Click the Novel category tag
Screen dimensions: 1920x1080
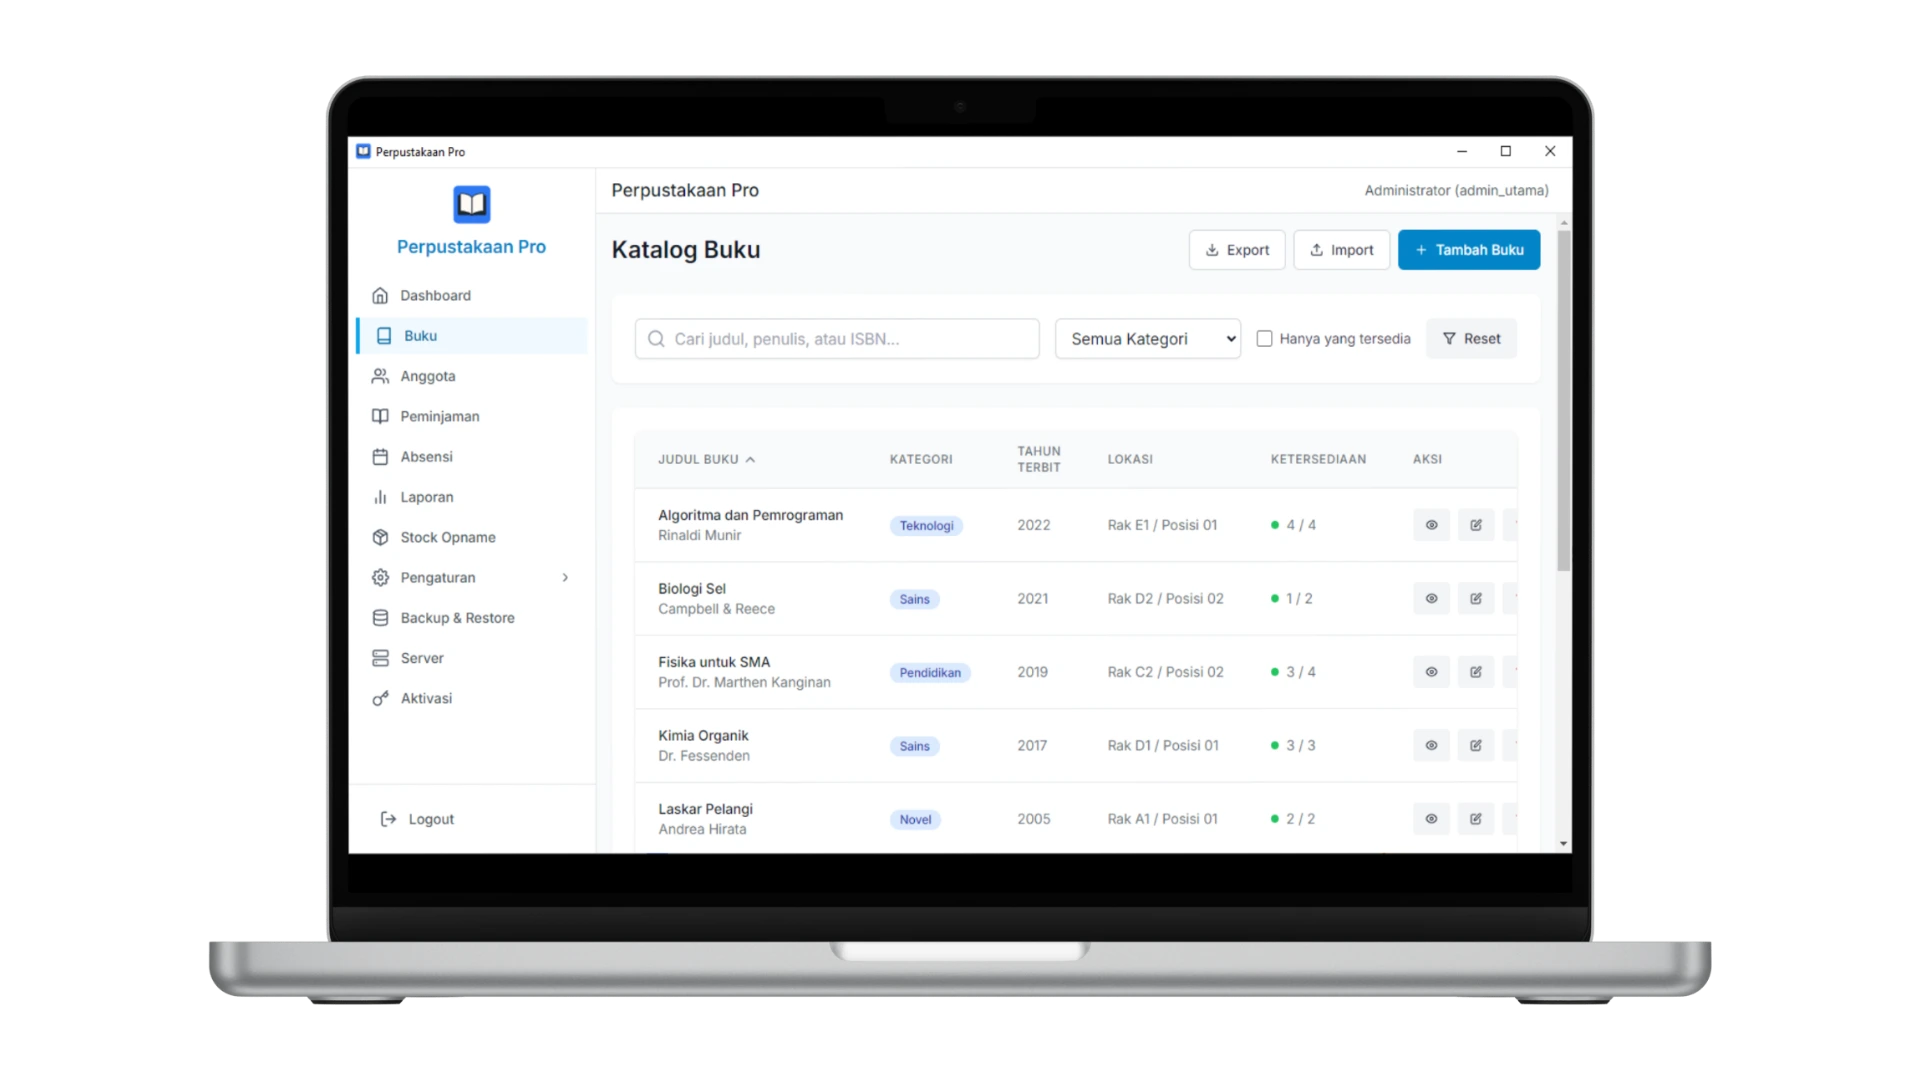(x=915, y=820)
